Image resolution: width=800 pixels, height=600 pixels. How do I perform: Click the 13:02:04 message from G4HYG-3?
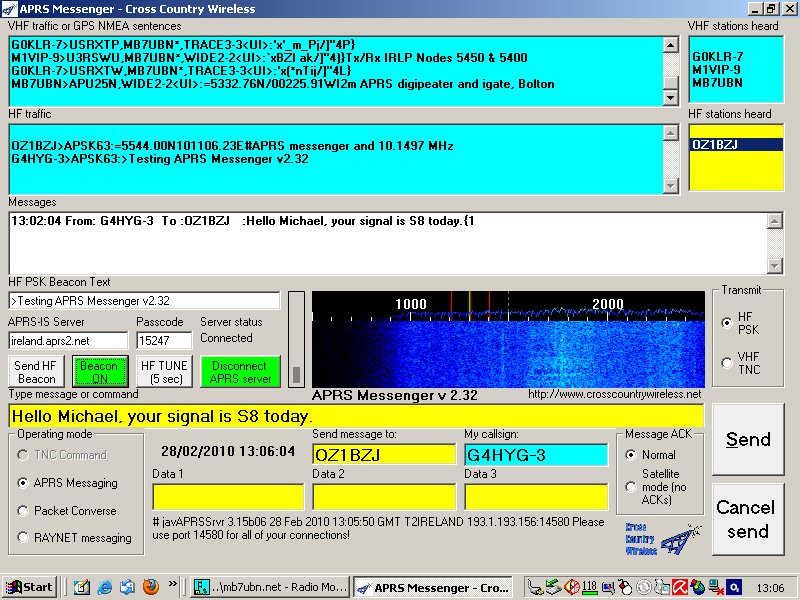click(243, 221)
